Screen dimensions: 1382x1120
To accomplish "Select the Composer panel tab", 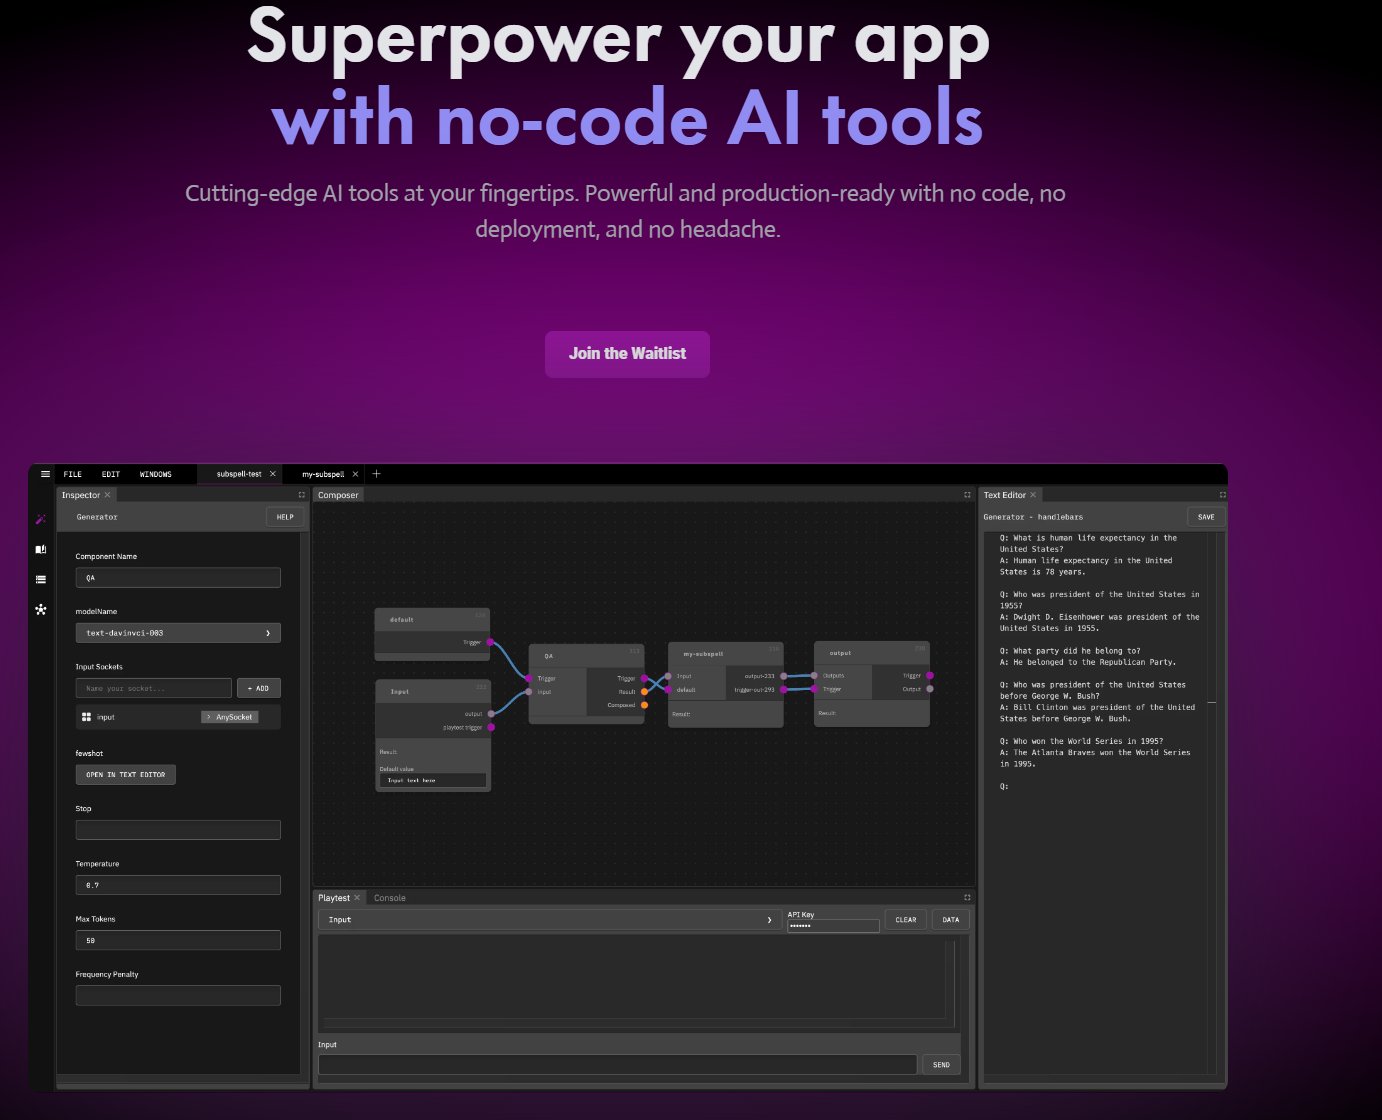I will [x=338, y=495].
